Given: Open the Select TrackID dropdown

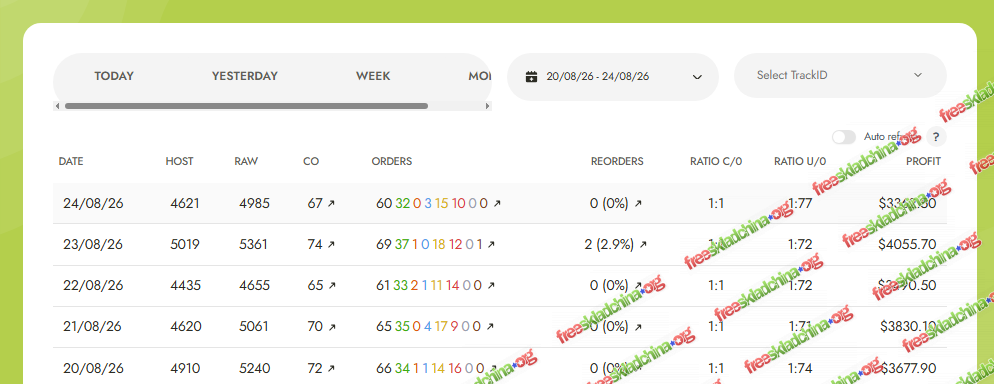Looking at the screenshot, I should (840, 75).
